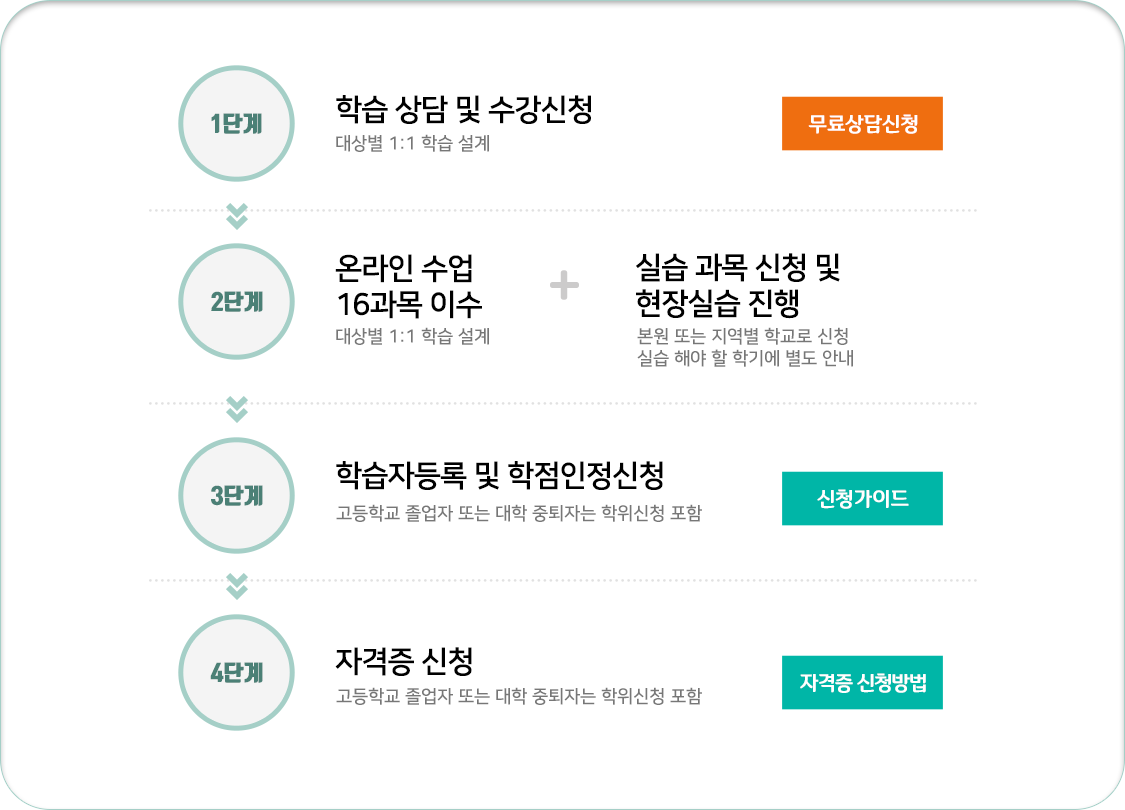Click the 2단계 step circle
This screenshot has width=1125, height=810.
(236, 301)
